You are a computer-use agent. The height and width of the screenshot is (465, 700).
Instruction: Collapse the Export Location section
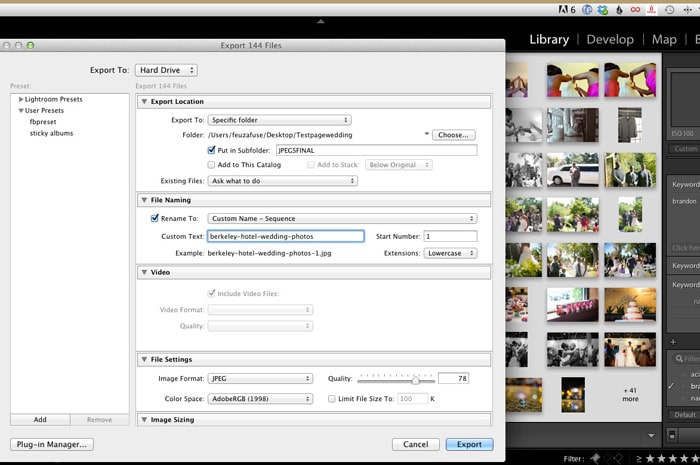144,101
